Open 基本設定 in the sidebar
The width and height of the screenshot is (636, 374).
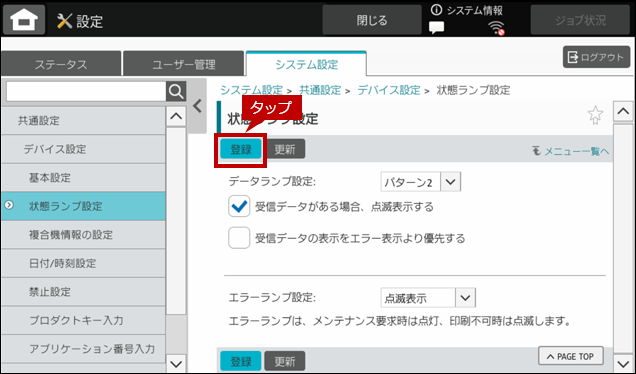pos(83,177)
